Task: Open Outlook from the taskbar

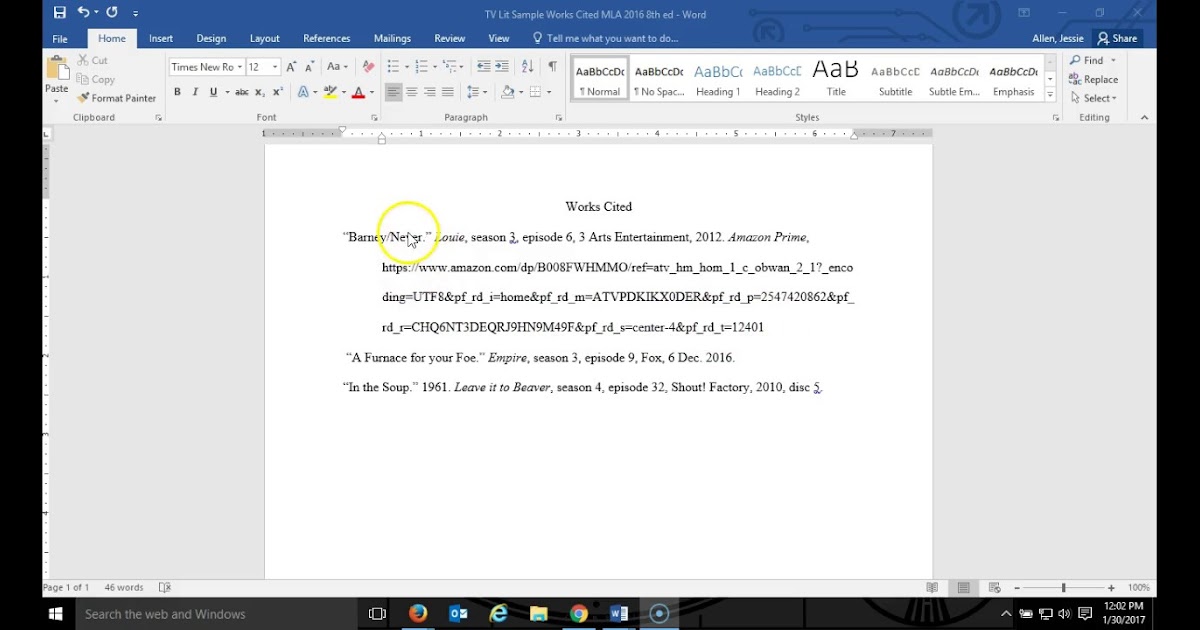Action: coord(459,614)
